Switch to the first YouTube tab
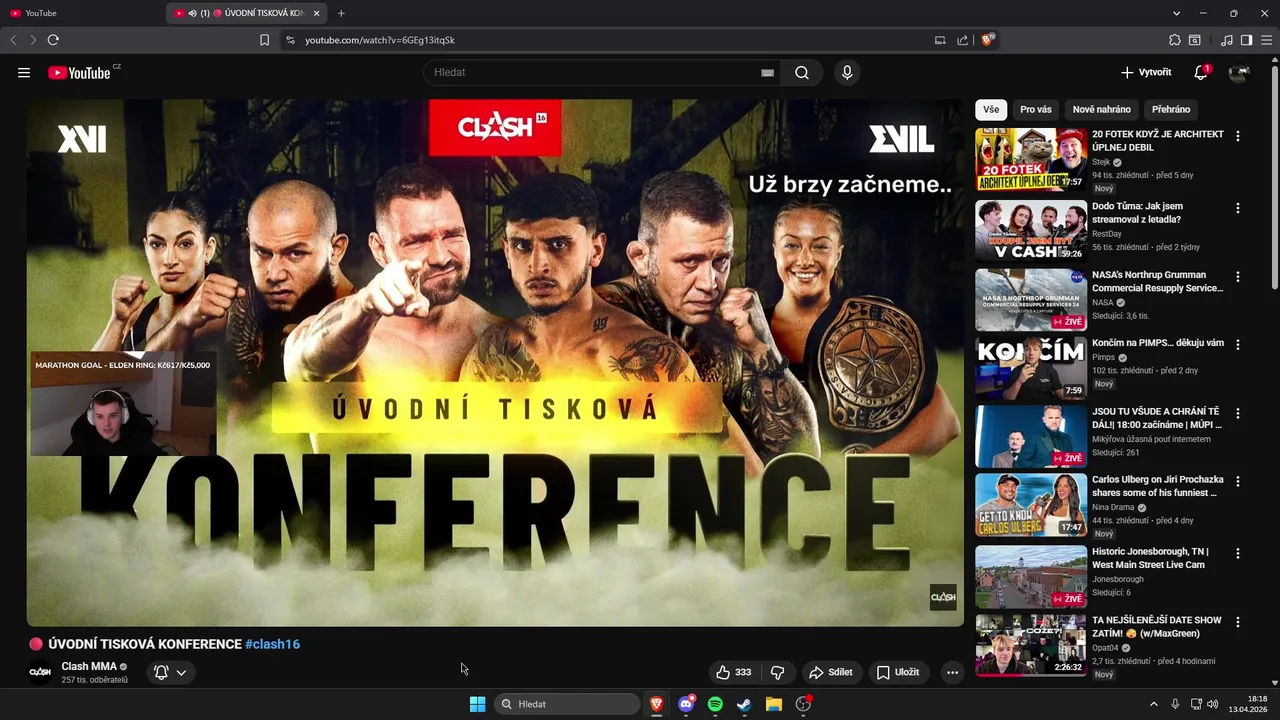The height and width of the screenshot is (720, 1280). click(83, 13)
